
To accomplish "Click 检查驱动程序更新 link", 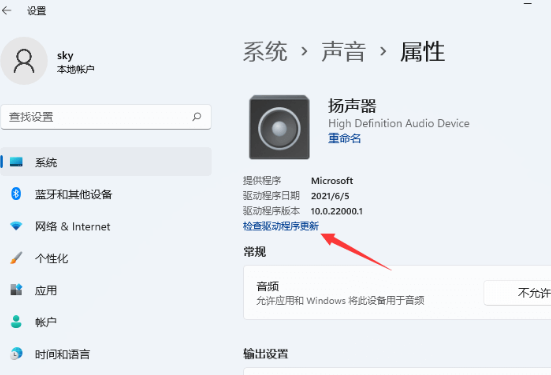I will 281,226.
